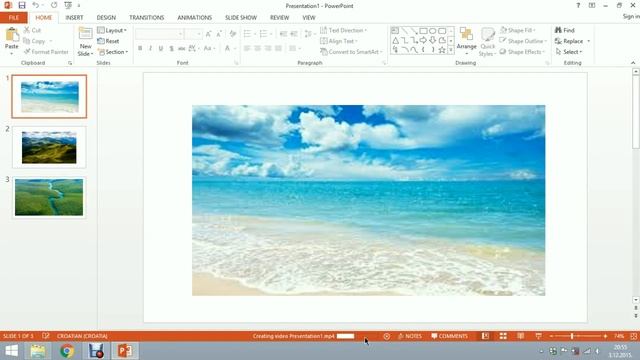Select the Oval shape
640x360 pixels.
click(433, 31)
